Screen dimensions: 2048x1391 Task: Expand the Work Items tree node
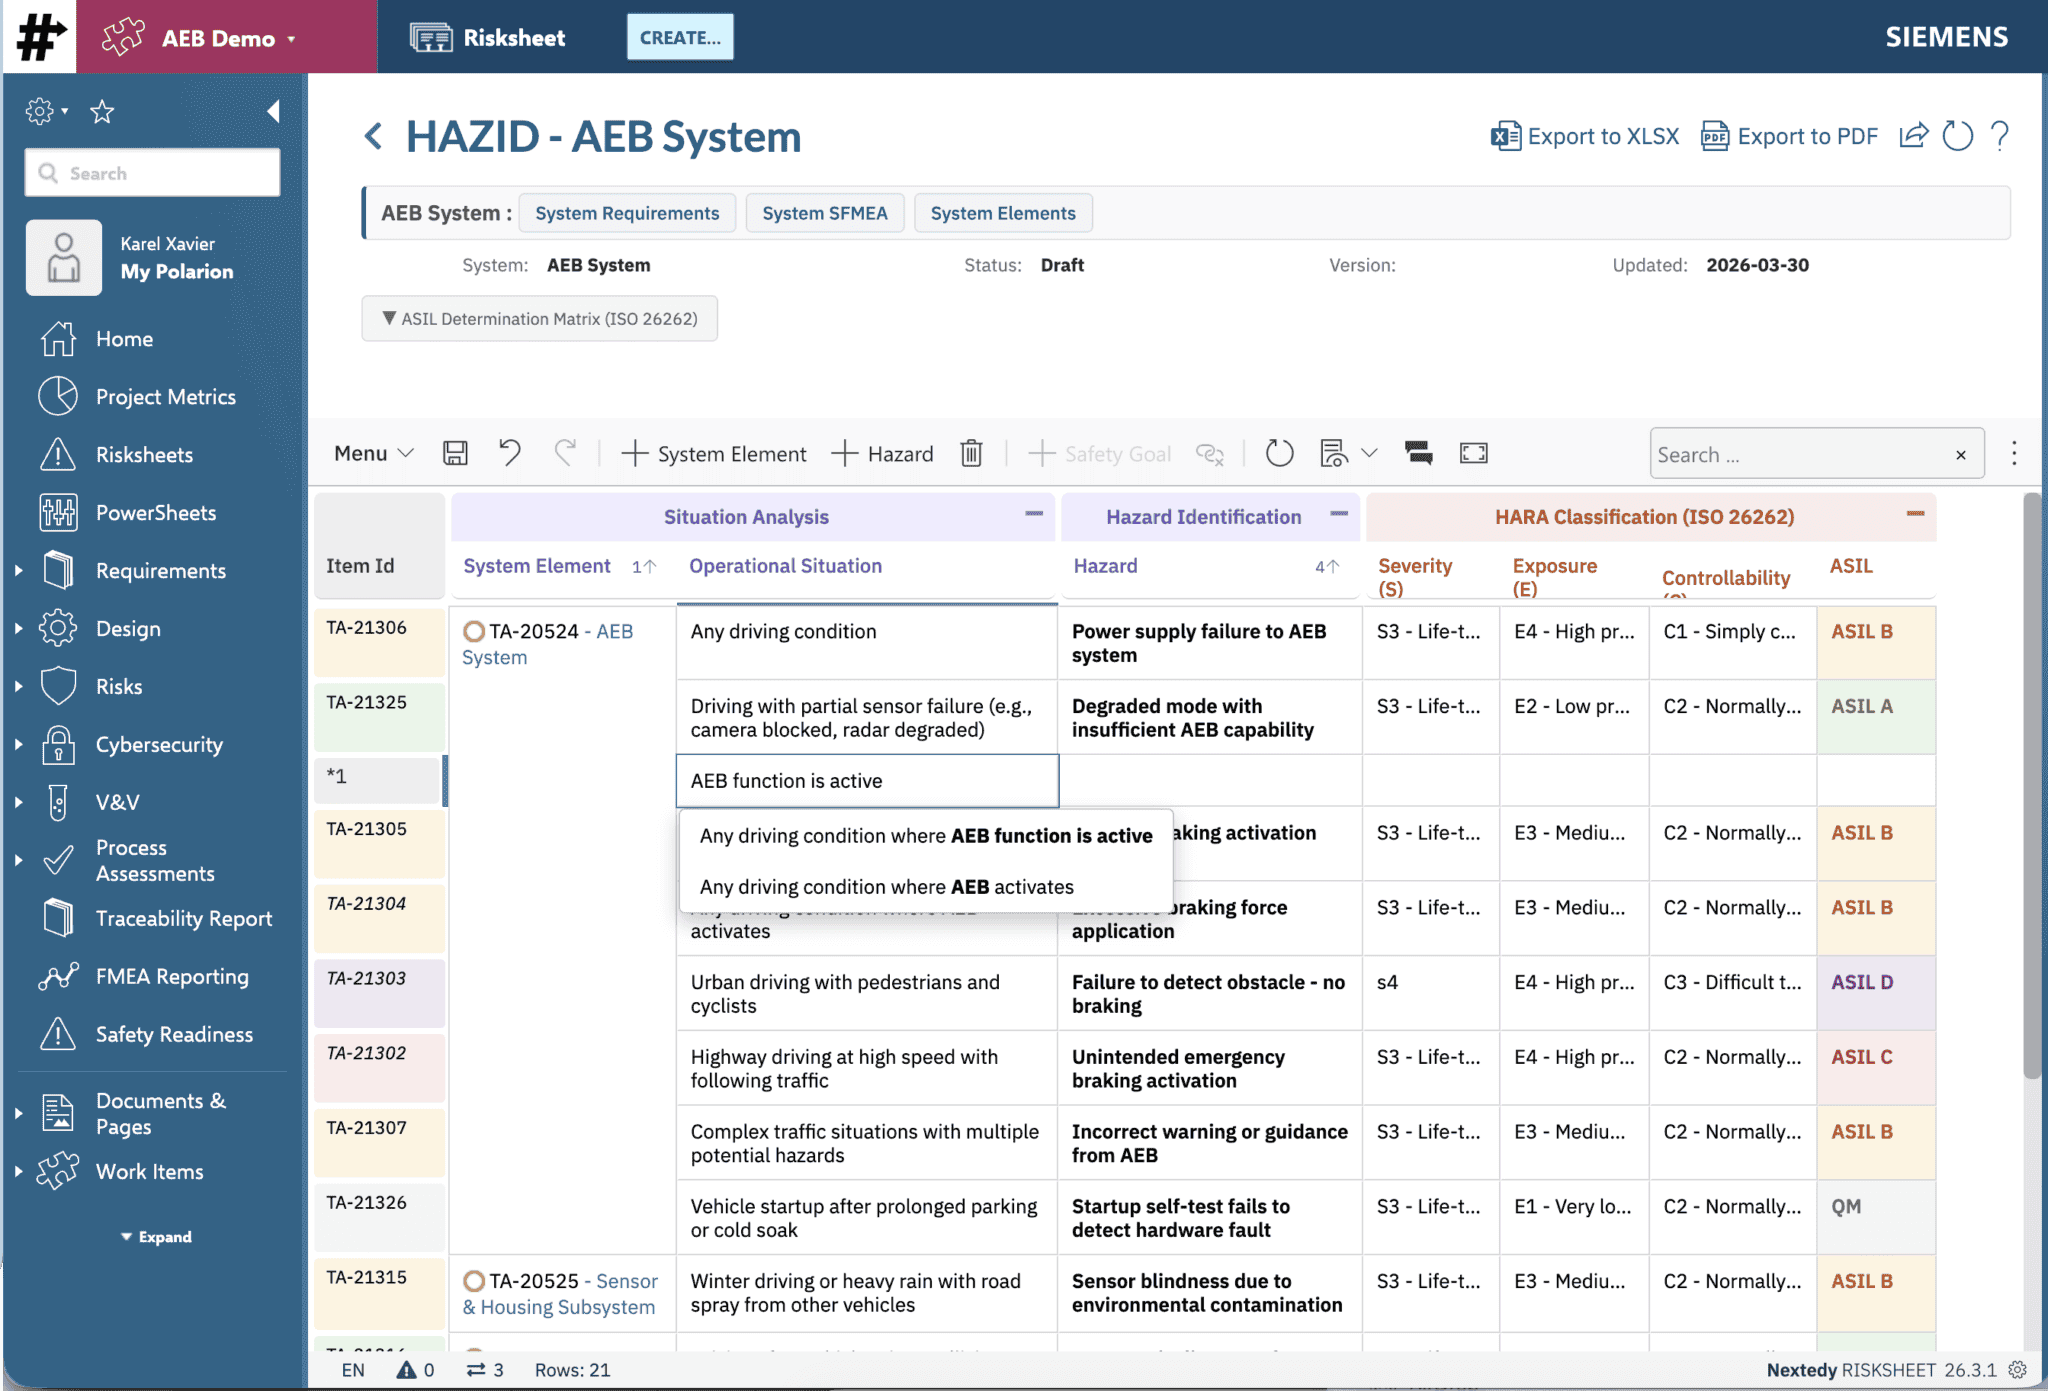click(x=19, y=1172)
